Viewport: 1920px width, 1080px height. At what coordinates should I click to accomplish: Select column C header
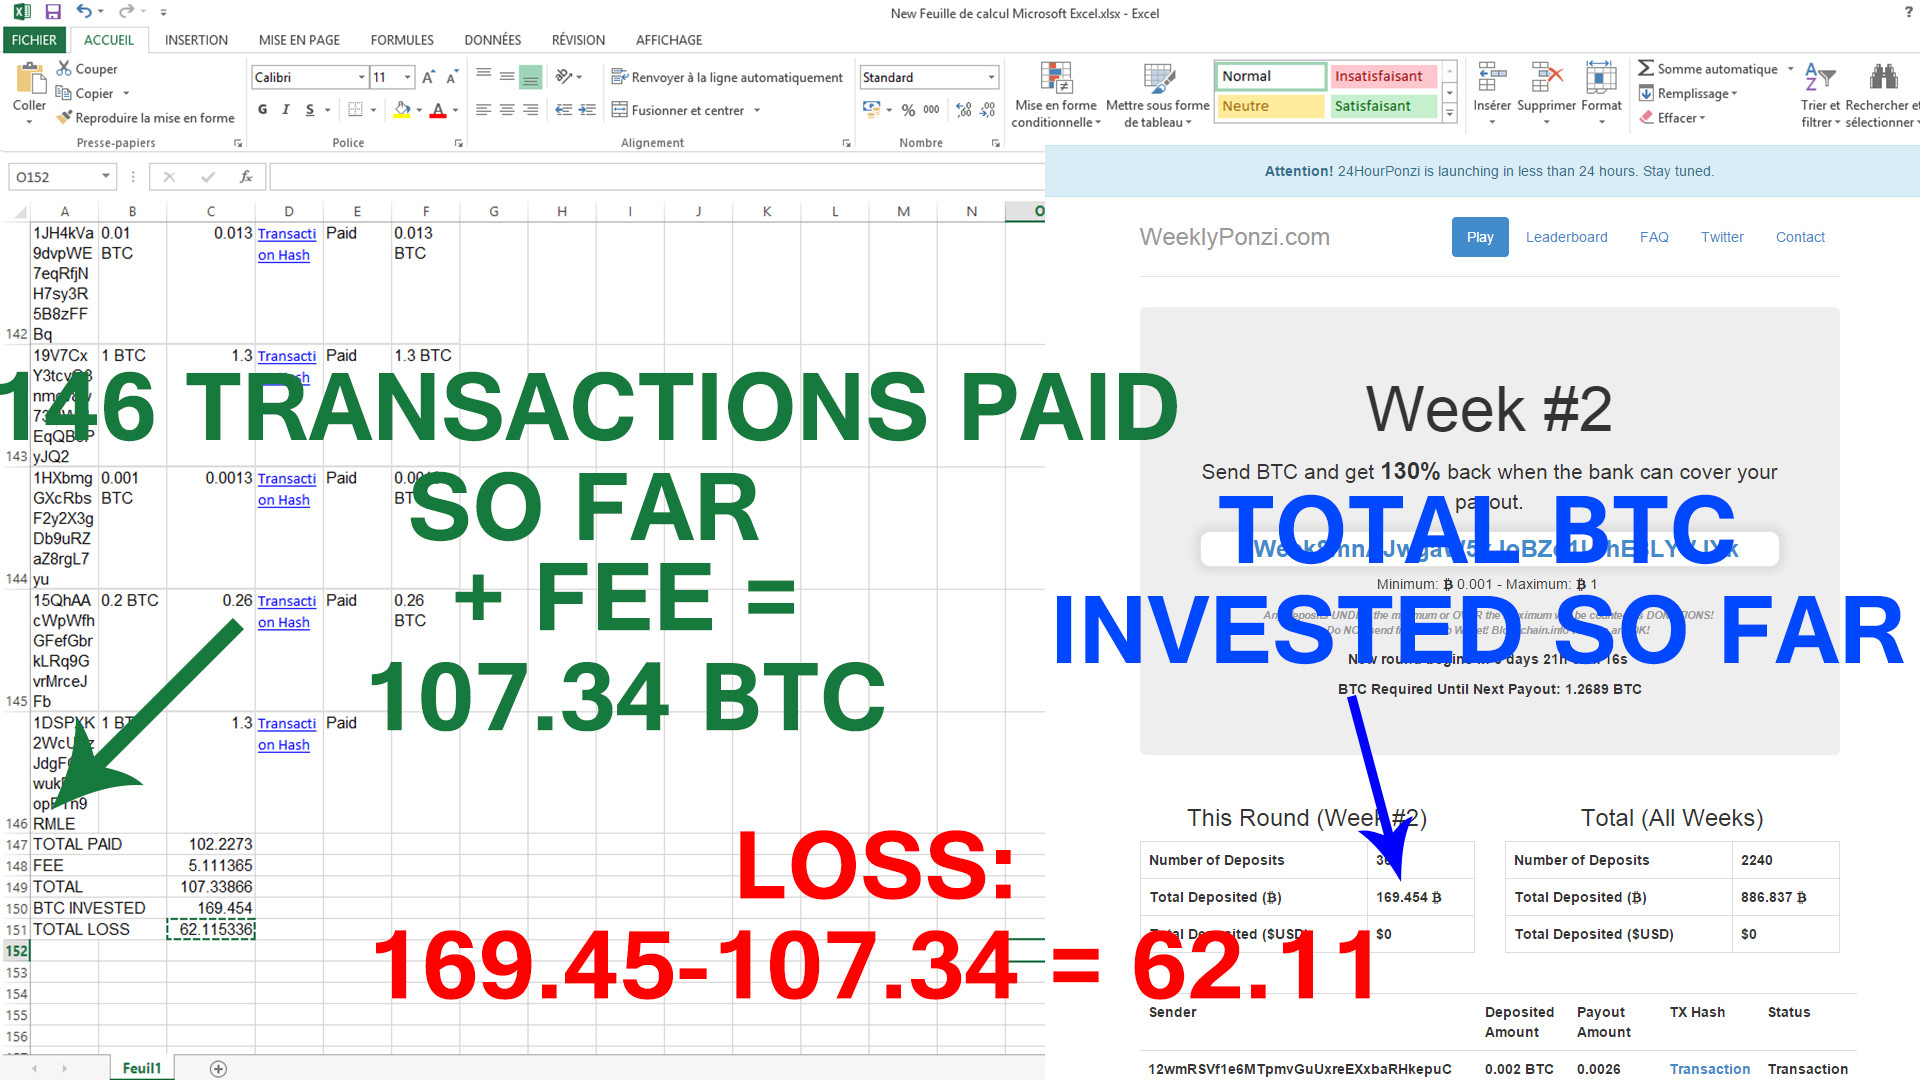[x=210, y=211]
